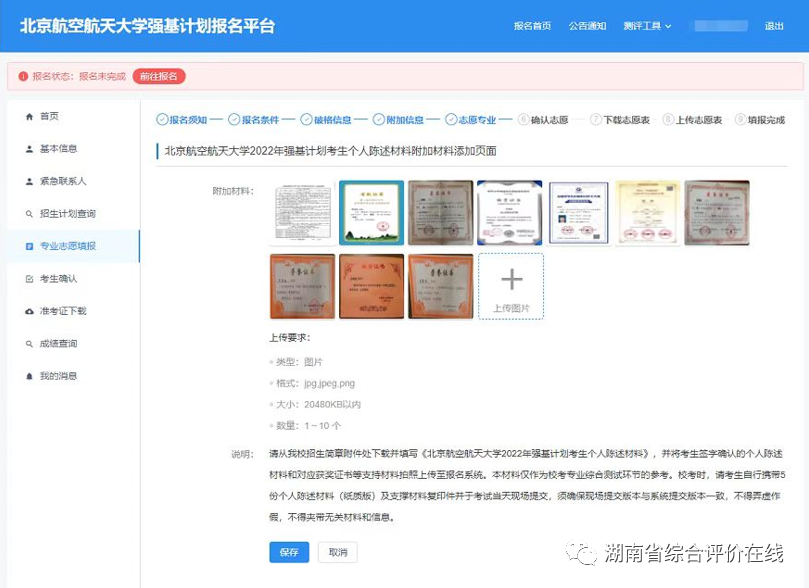Viewport: 809px width, 588px height.
Task: Open the white text document thumbnail
Action: tap(302, 213)
